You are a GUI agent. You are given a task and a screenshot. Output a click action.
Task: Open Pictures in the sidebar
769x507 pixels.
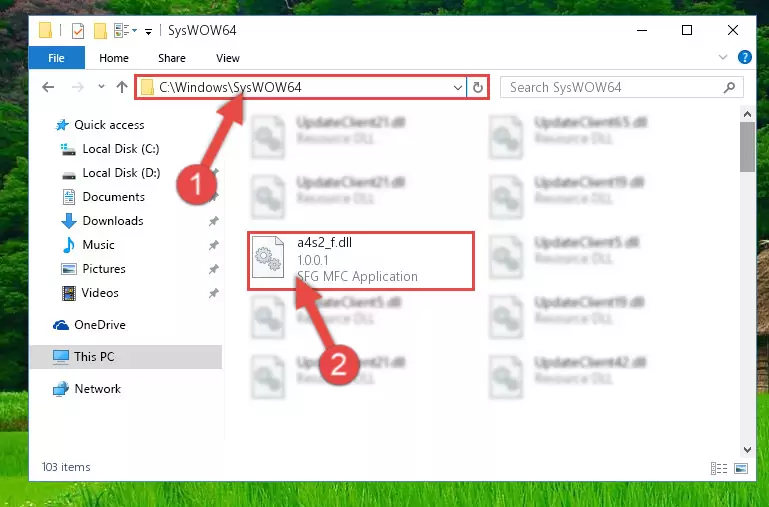pos(104,269)
